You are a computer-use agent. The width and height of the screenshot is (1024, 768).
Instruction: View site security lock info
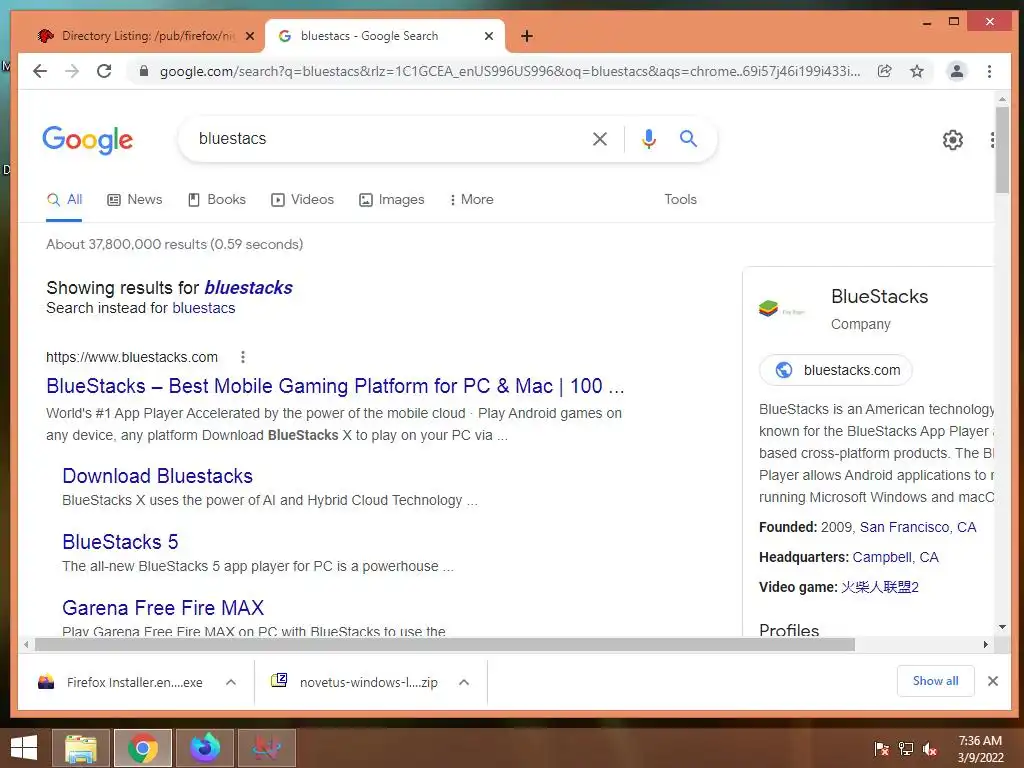pos(144,71)
